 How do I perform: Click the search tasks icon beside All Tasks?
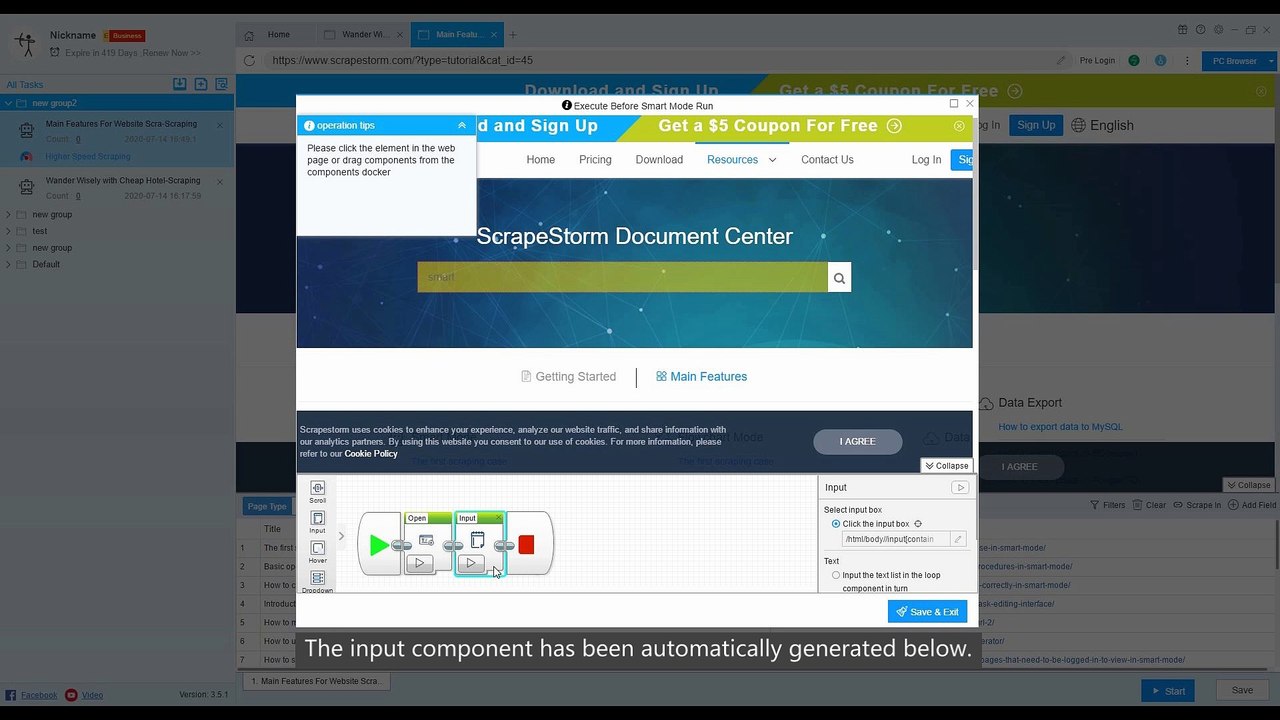(222, 85)
